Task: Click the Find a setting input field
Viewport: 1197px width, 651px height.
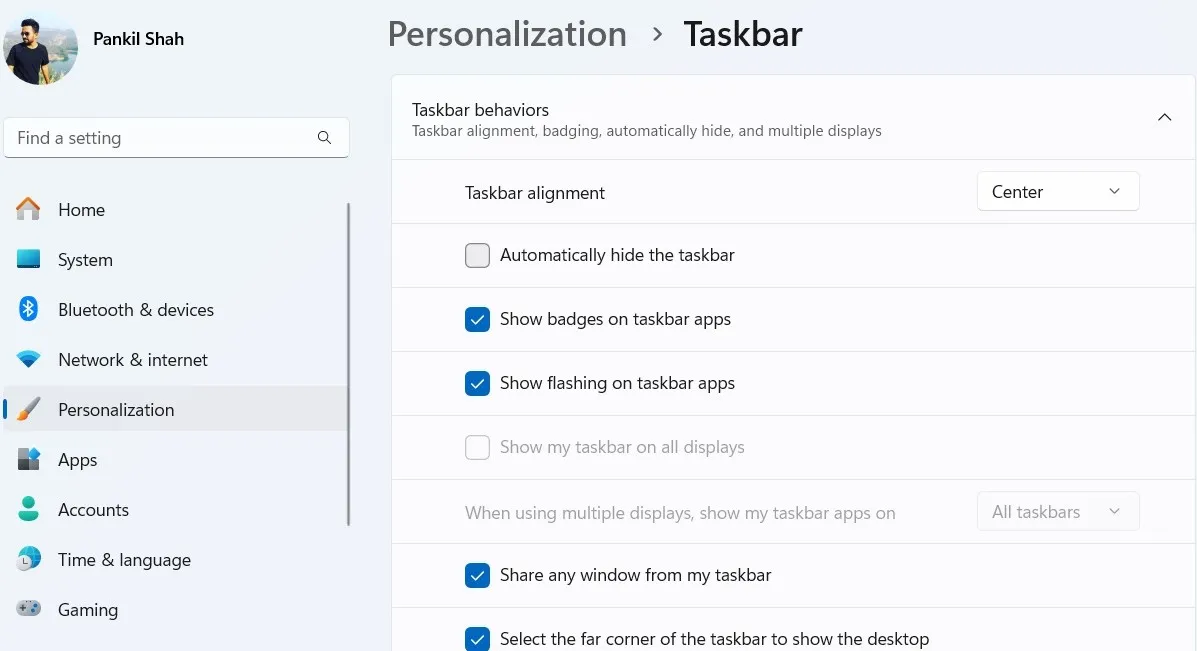Action: click(160, 137)
